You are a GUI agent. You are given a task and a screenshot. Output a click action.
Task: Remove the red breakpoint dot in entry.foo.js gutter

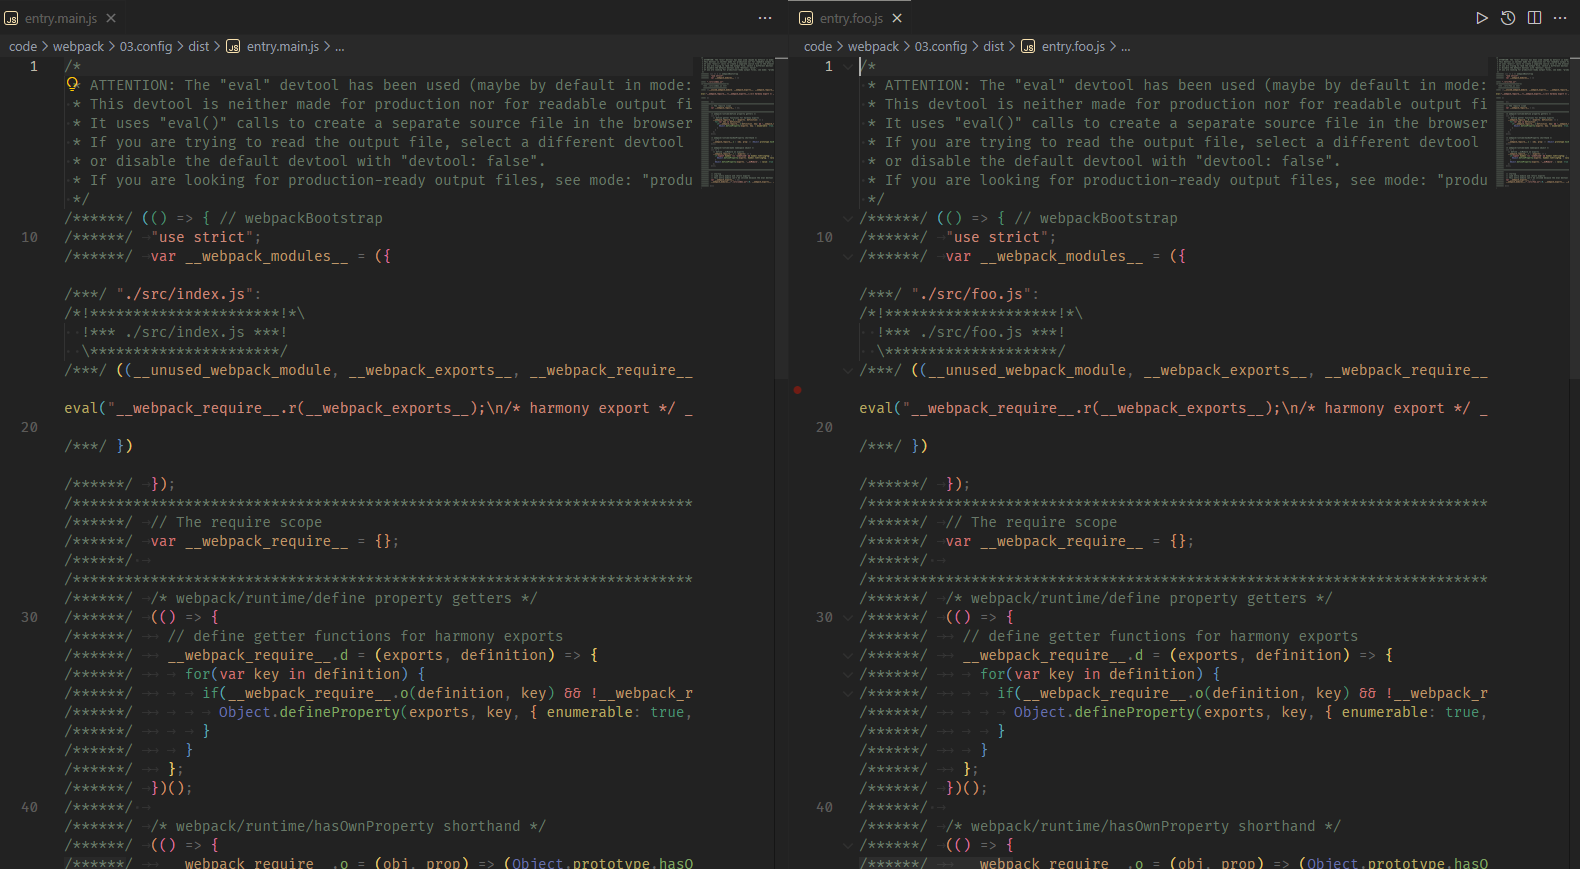(797, 389)
